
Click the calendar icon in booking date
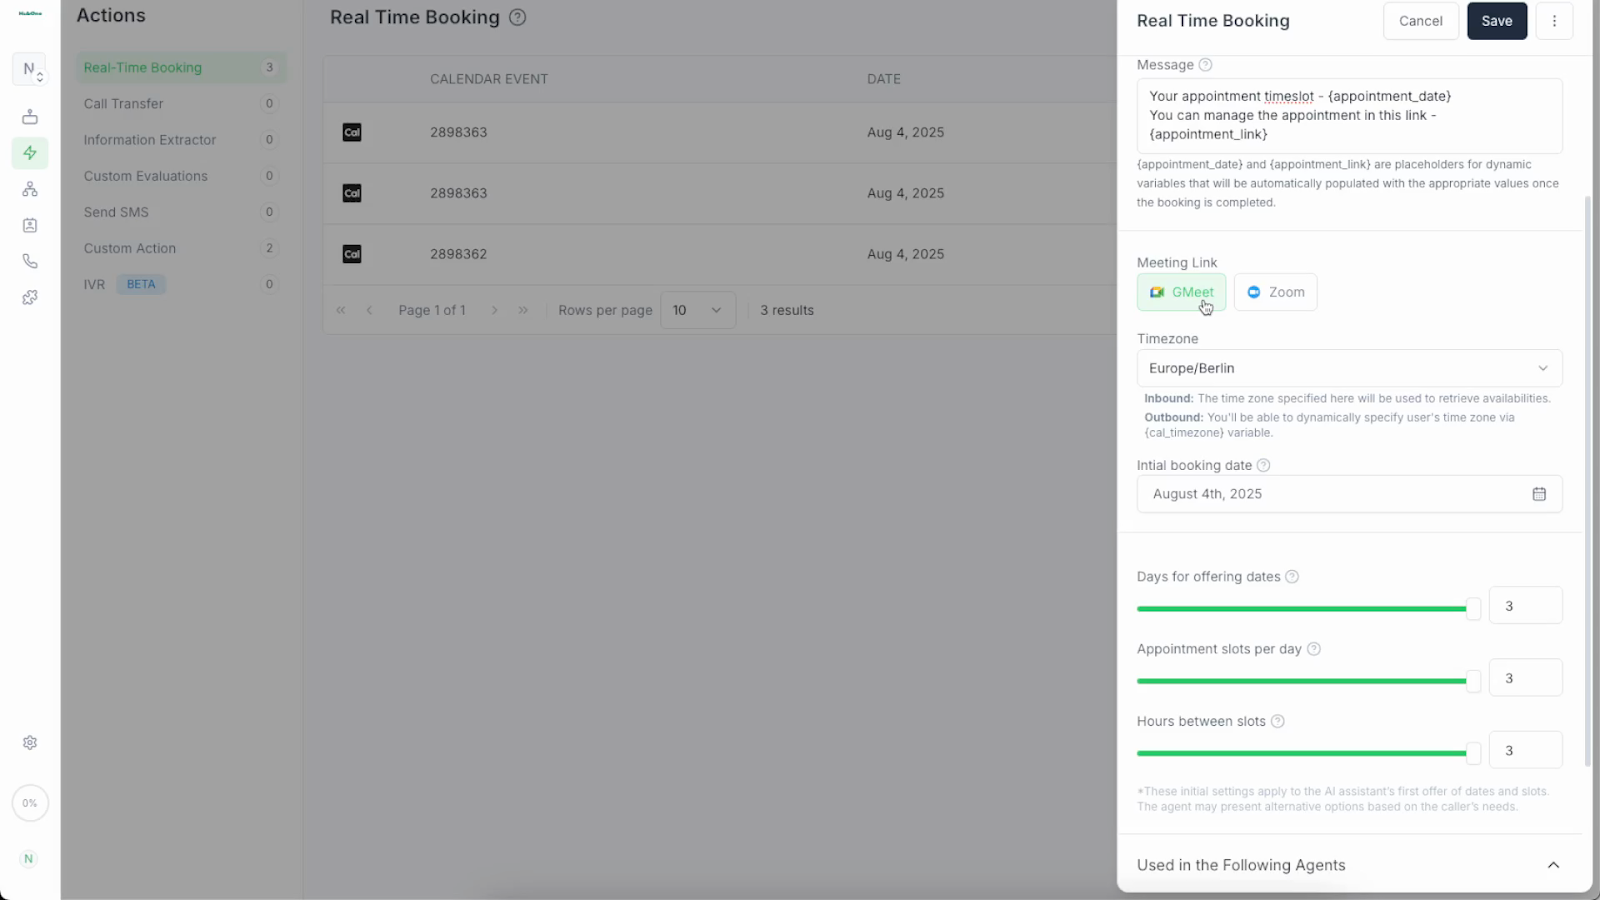pos(1539,494)
